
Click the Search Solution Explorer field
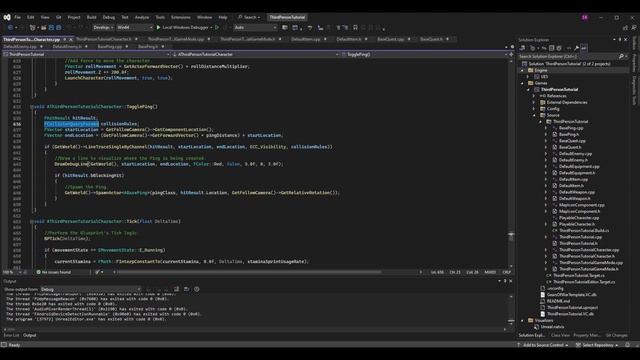tap(568, 56)
